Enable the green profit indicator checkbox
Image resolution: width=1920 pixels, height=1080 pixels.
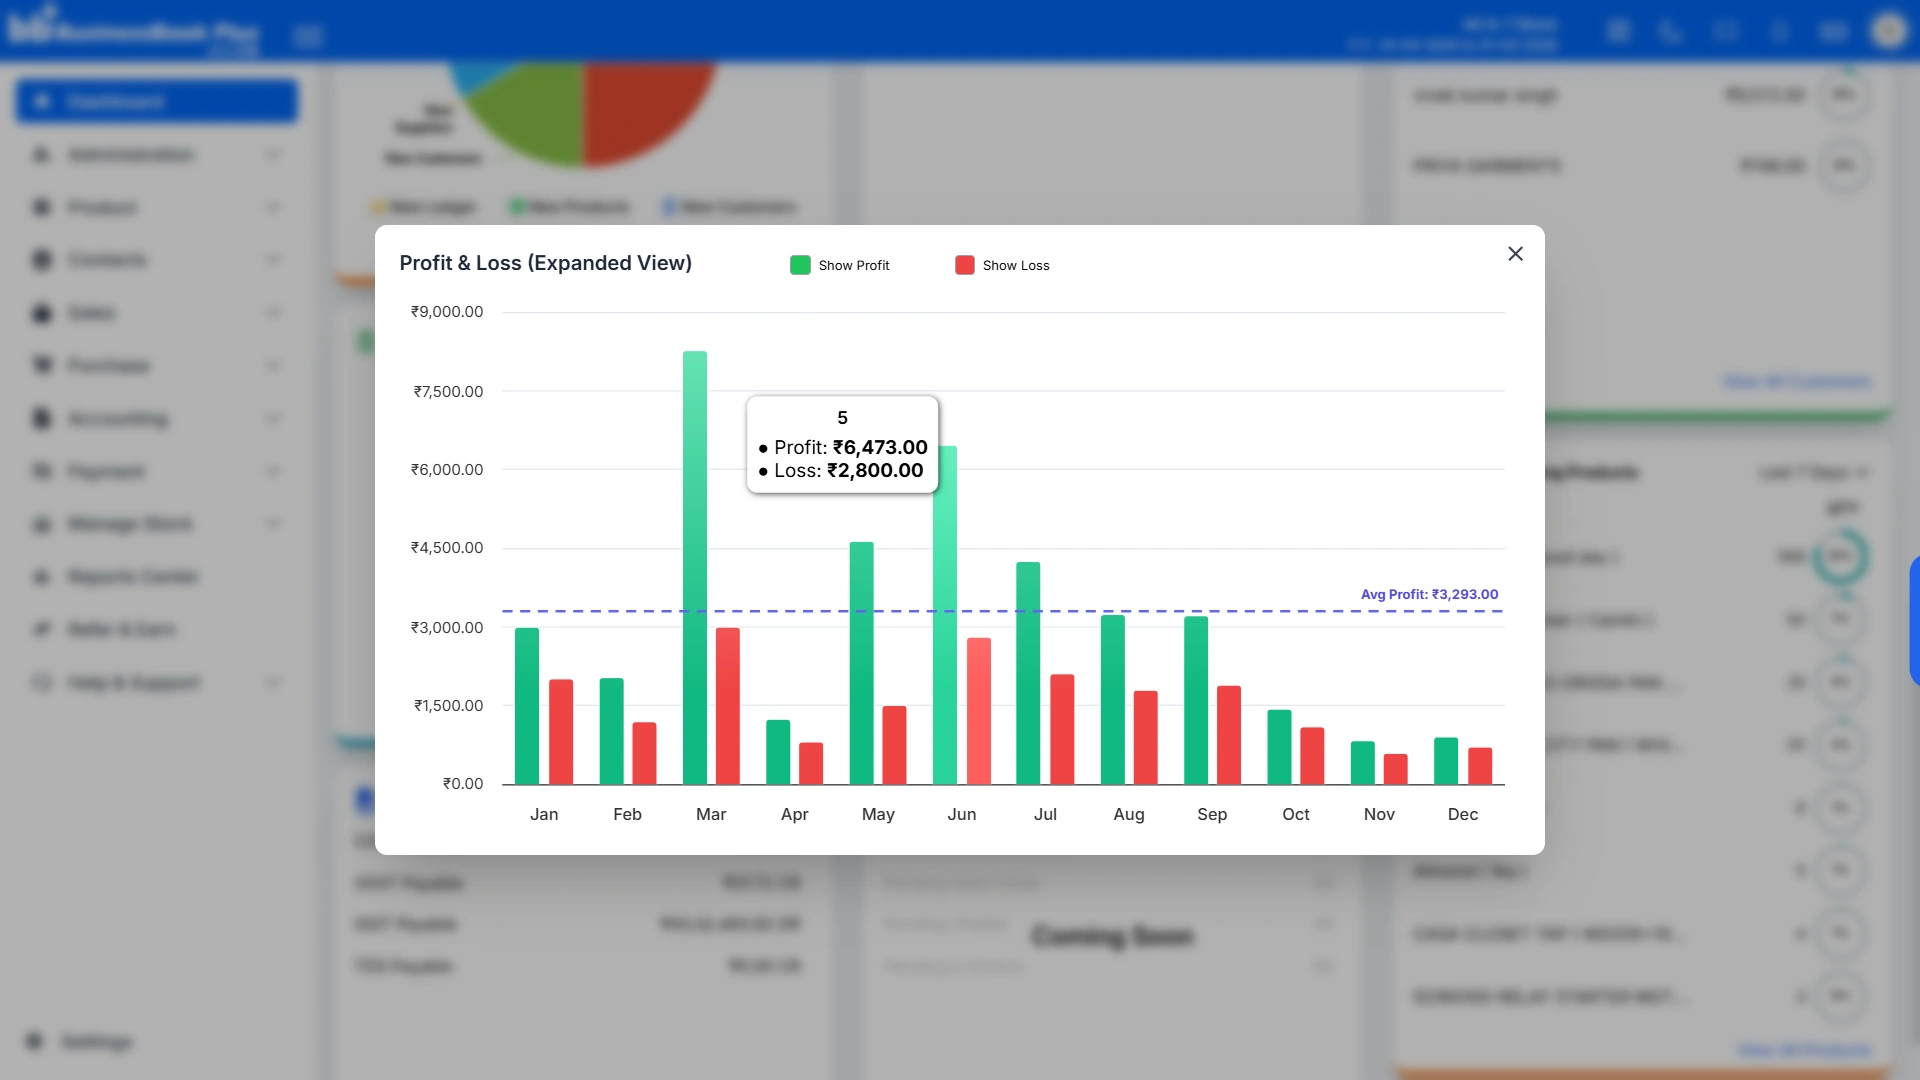pyautogui.click(x=798, y=265)
